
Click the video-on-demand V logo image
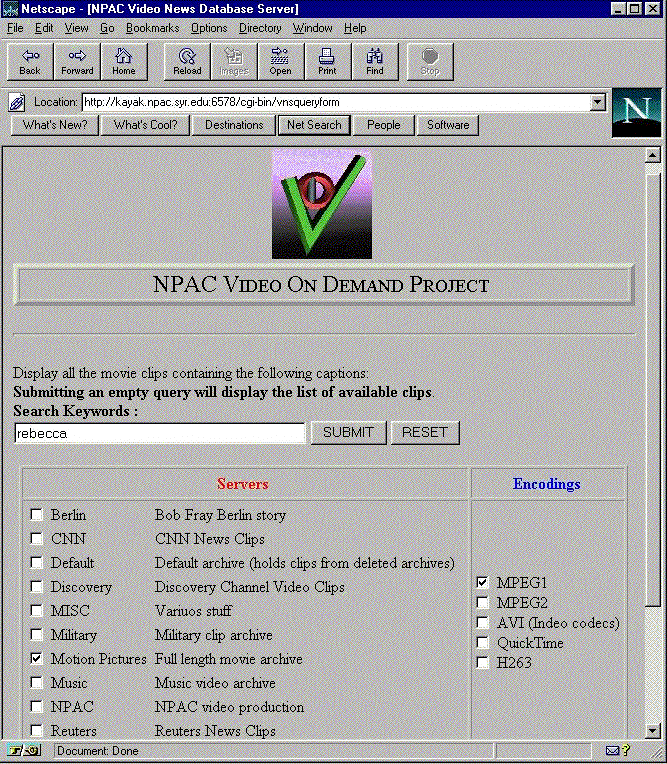pyautogui.click(x=322, y=204)
